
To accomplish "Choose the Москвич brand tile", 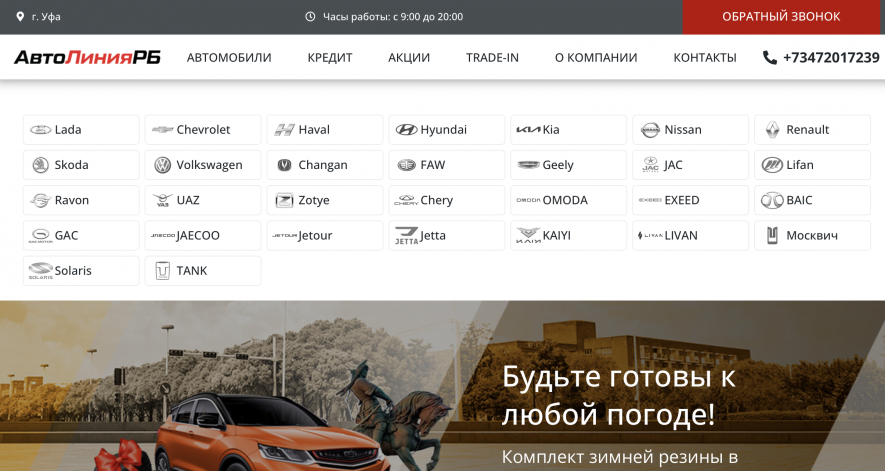I will click(812, 236).
